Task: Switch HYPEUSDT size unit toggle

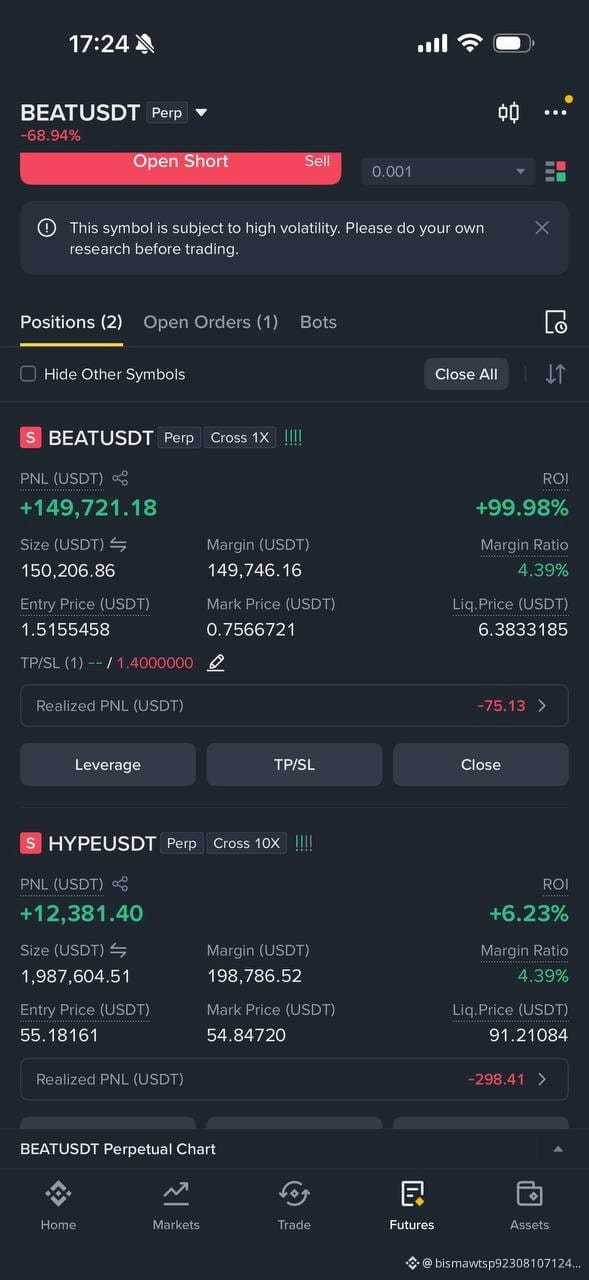Action: pyautogui.click(x=118, y=950)
